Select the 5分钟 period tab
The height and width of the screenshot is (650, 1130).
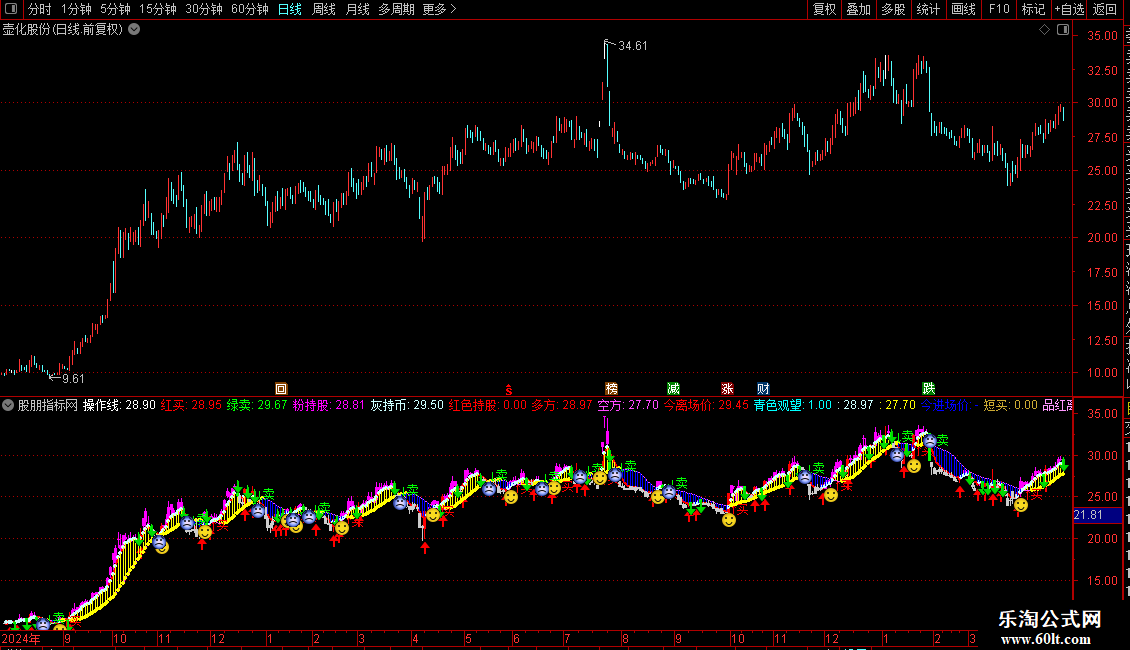click(x=115, y=9)
